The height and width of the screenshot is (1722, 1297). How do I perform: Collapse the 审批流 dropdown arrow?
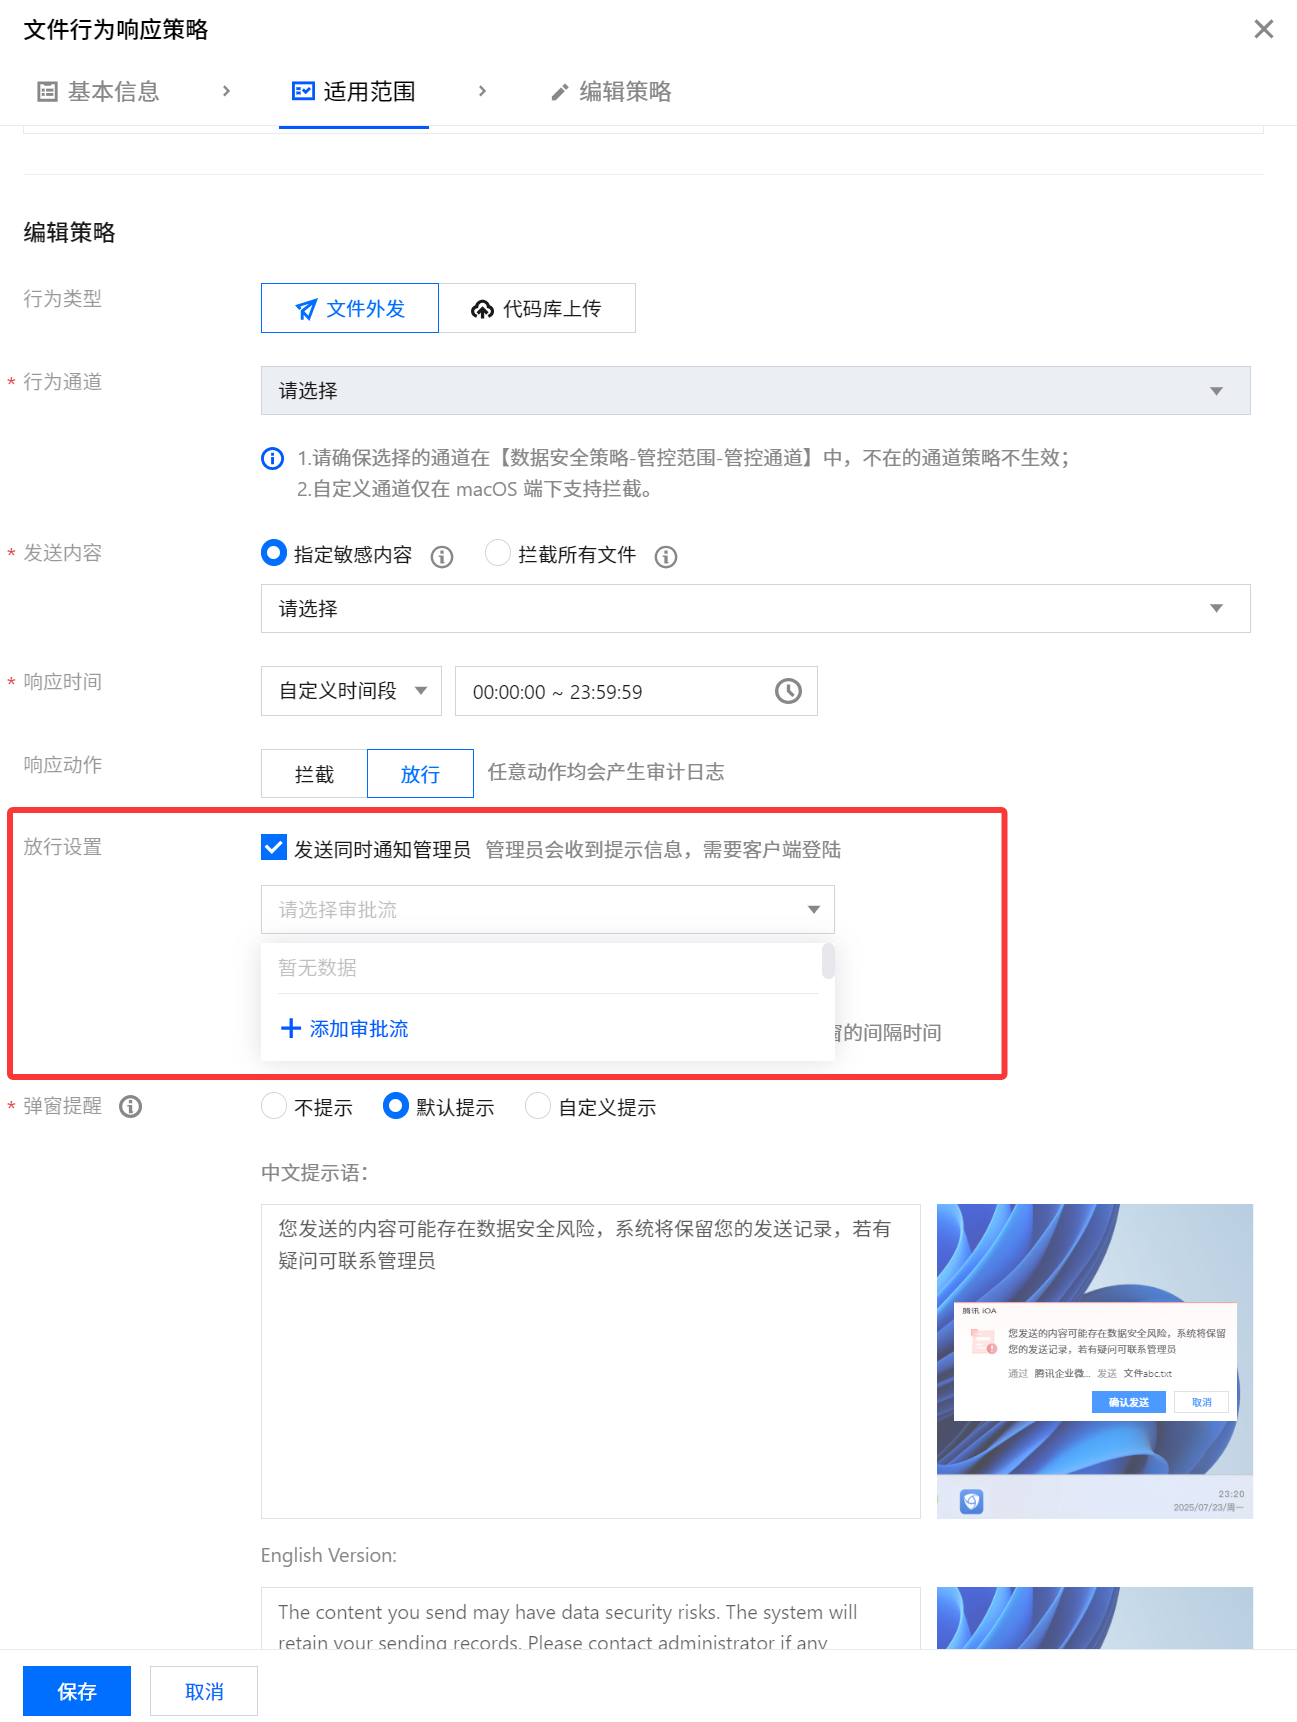(x=814, y=910)
